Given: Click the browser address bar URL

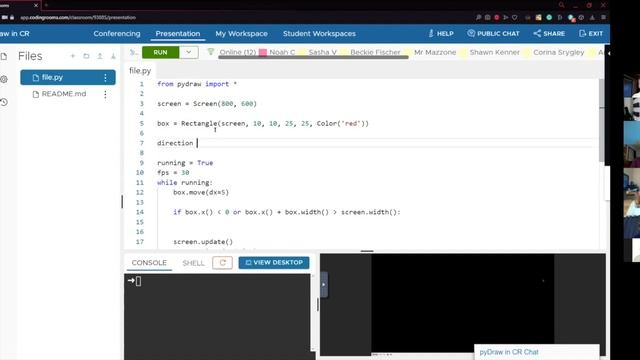Looking at the screenshot, I should (78, 18).
